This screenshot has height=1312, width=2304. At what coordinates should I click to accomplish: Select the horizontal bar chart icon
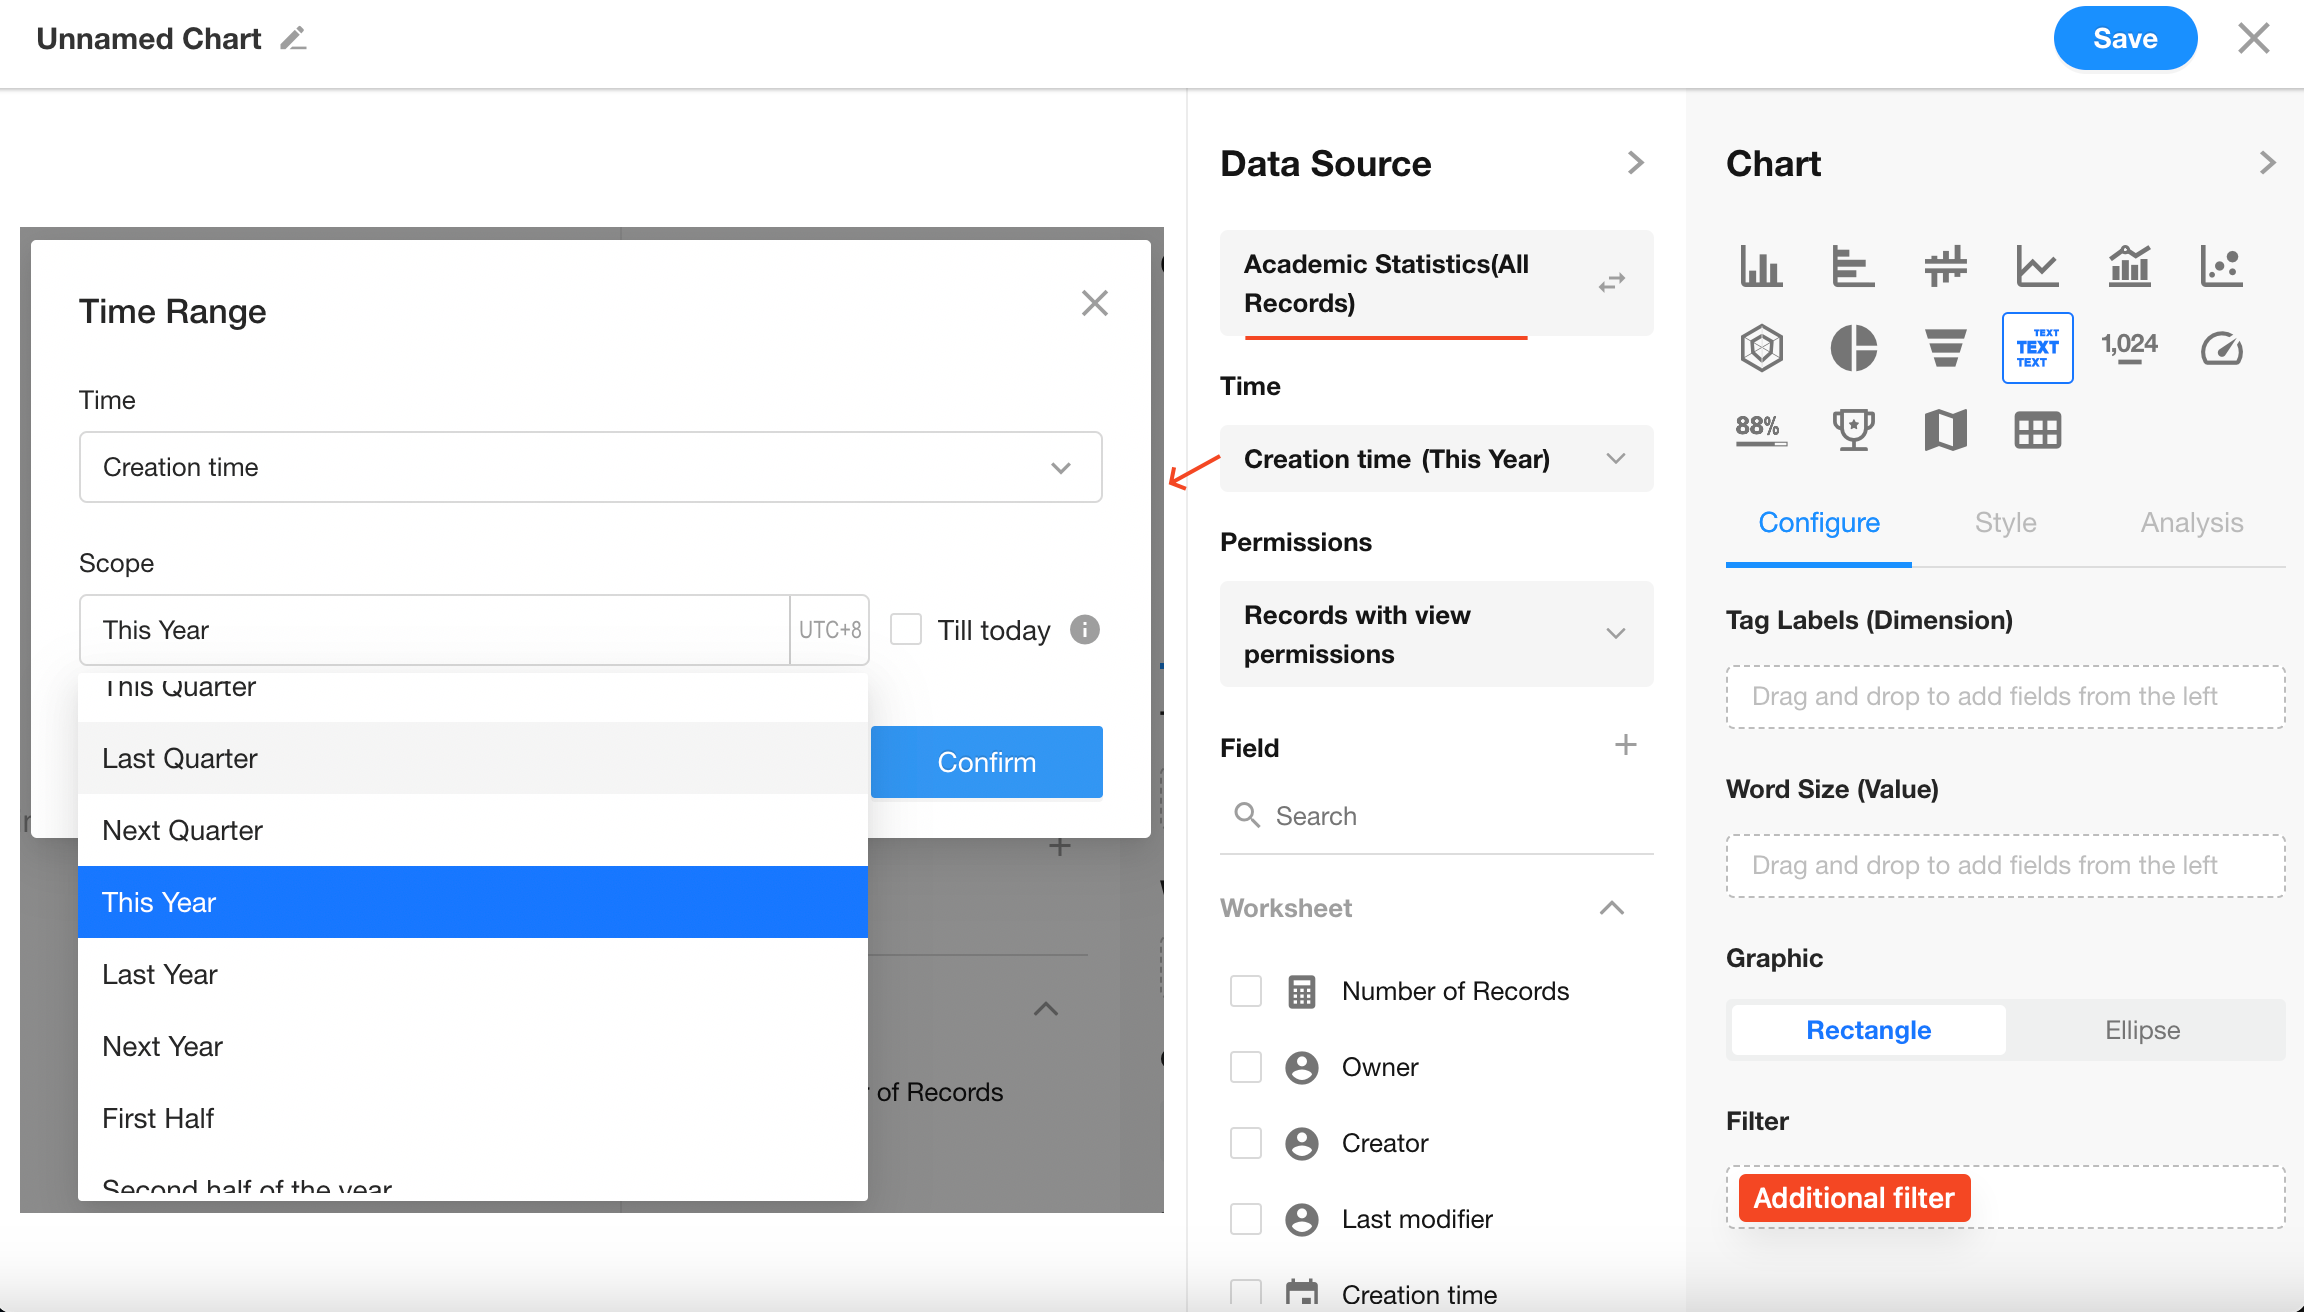coord(1853,266)
